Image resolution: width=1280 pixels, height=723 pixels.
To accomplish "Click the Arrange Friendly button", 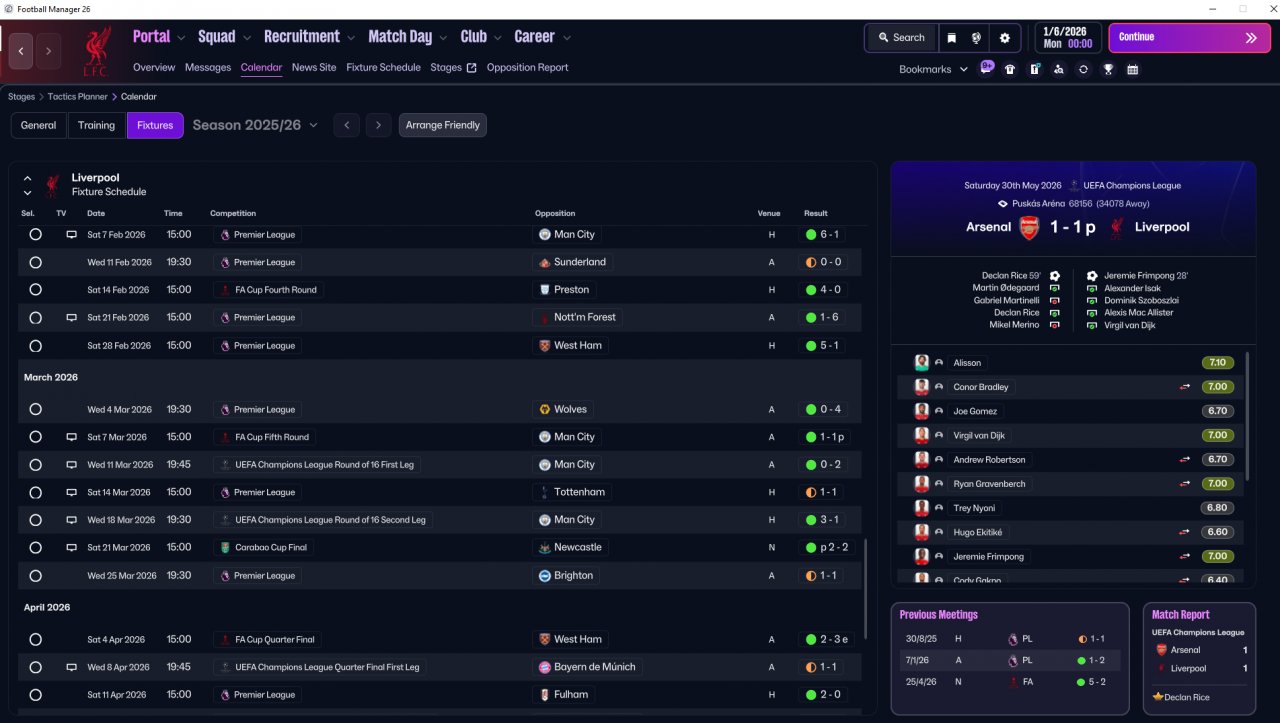I will 443,125.
